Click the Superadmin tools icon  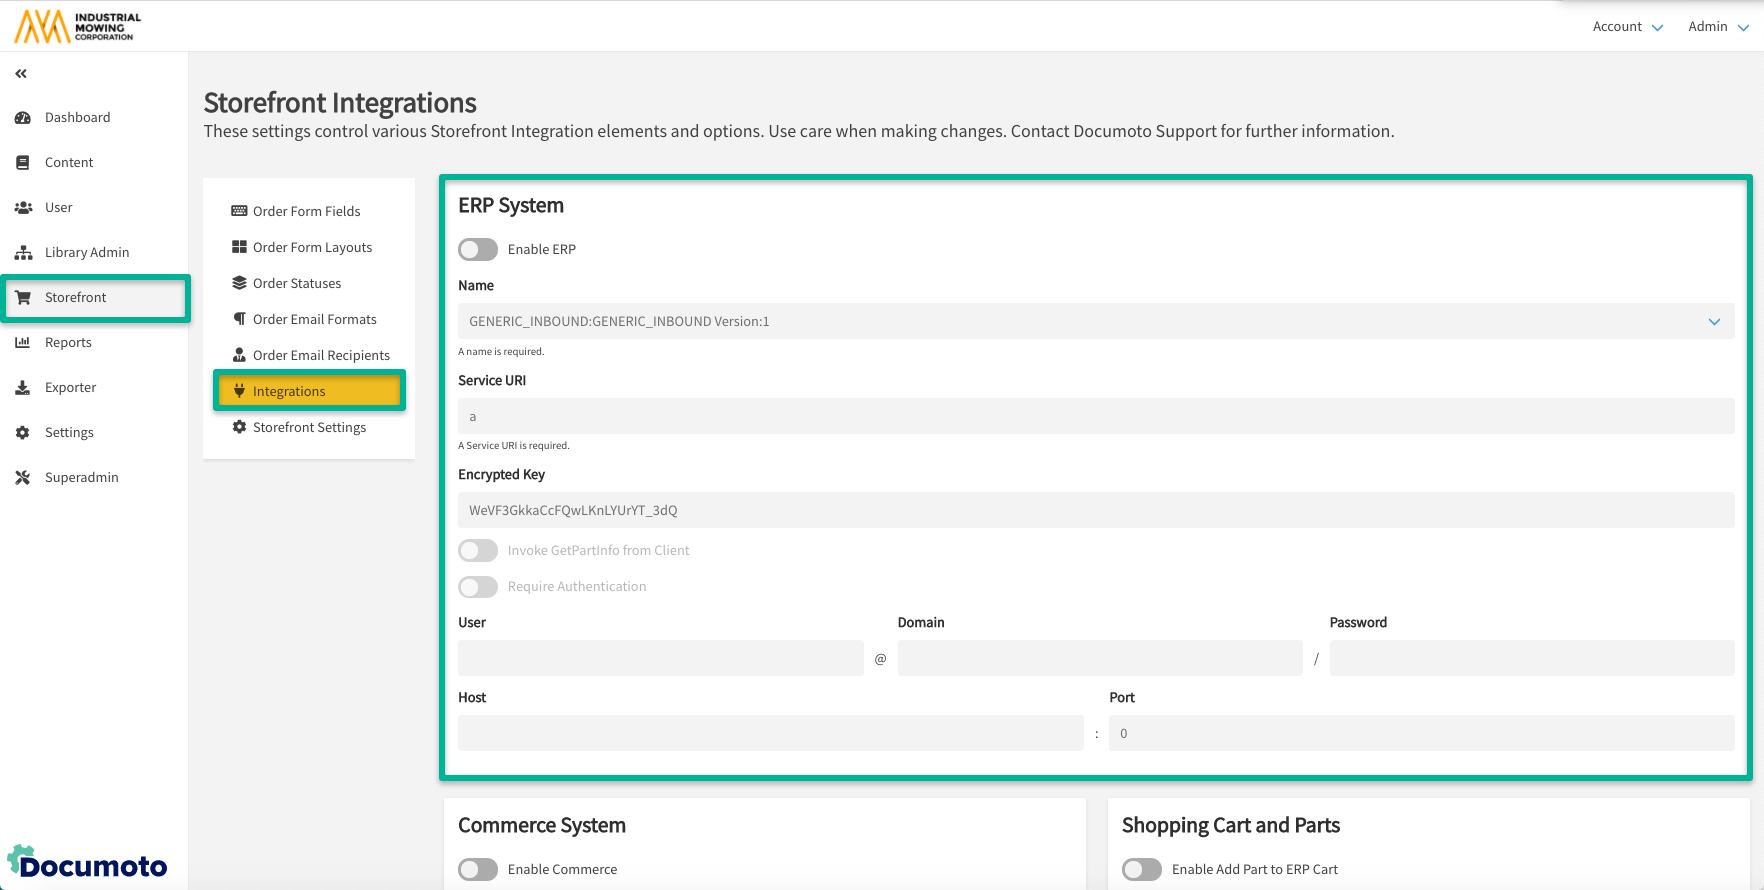click(23, 478)
